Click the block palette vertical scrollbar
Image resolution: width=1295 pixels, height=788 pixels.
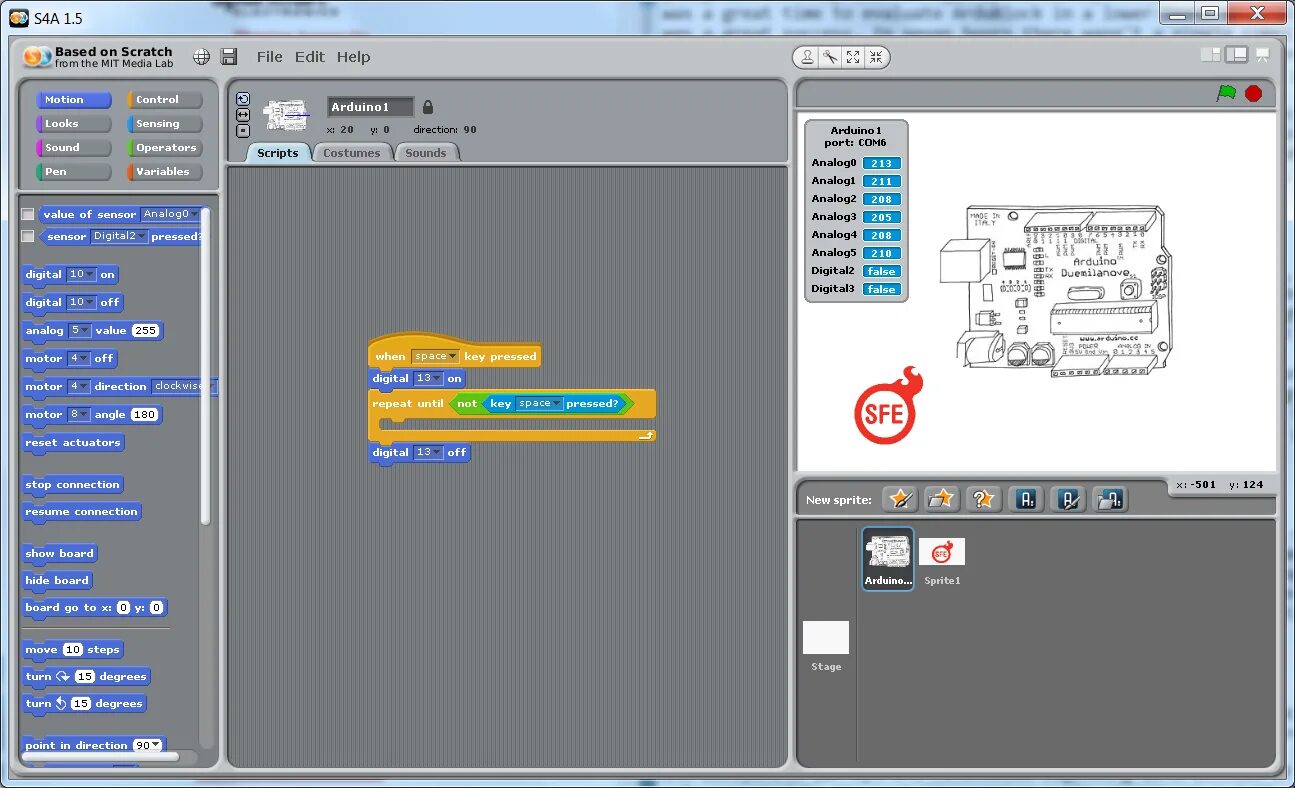[205, 365]
